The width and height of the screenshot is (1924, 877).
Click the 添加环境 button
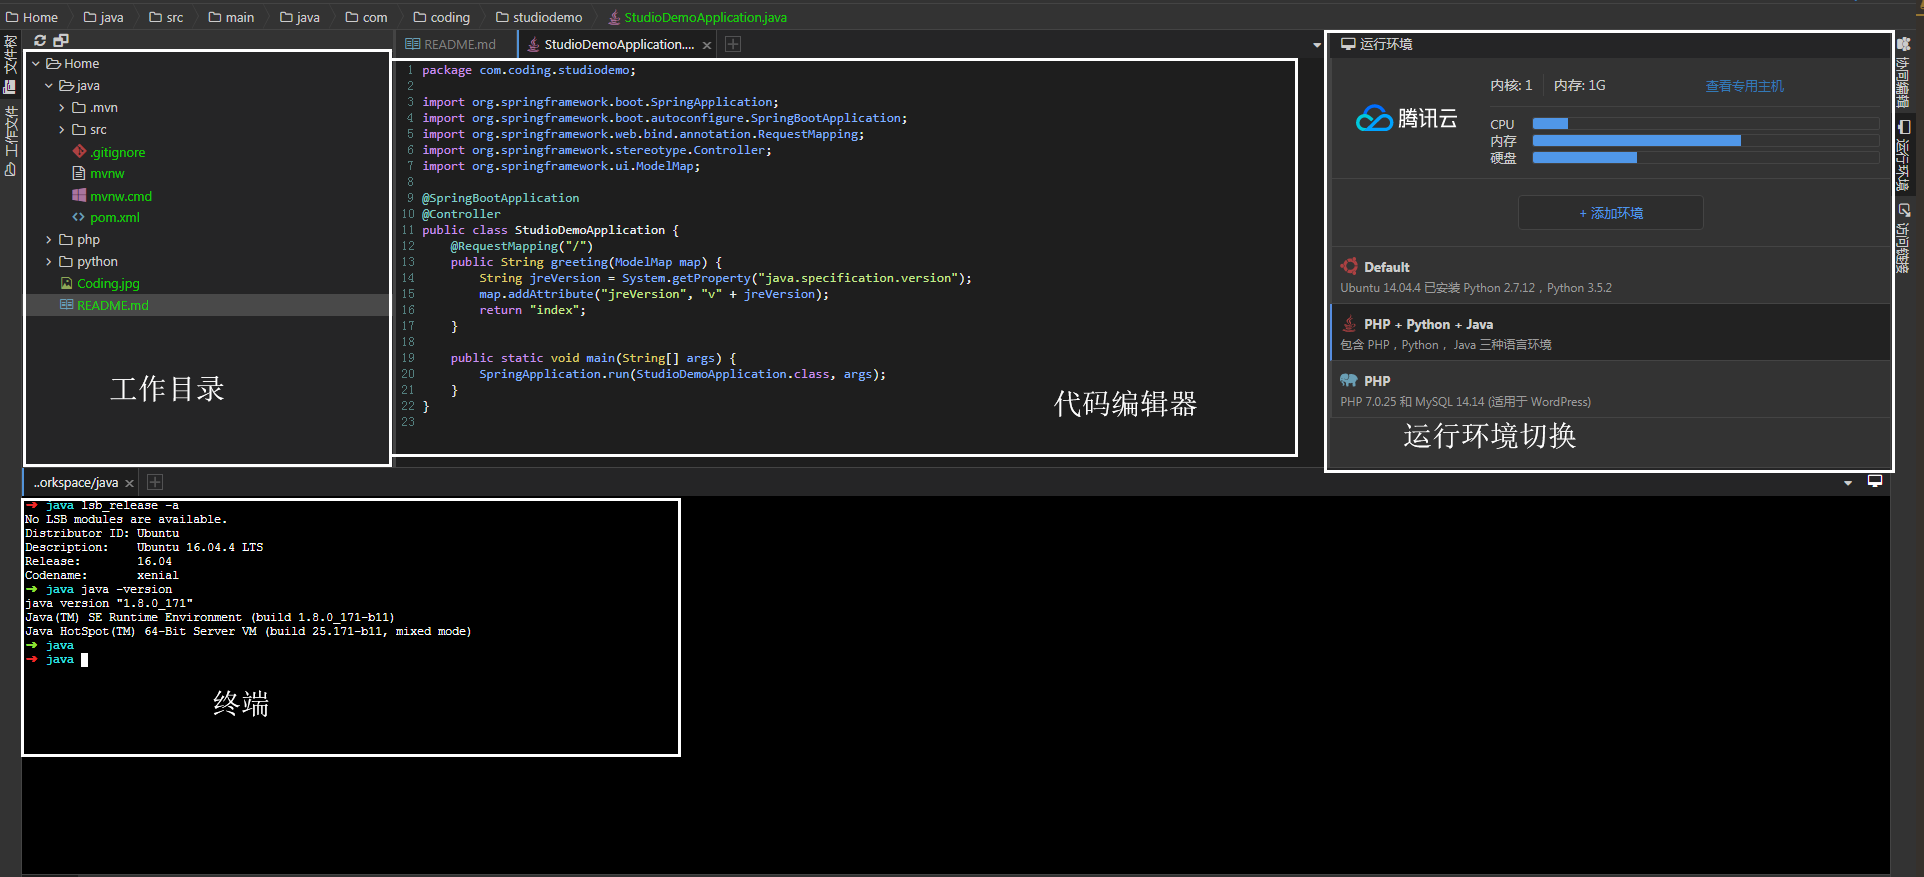click(x=1610, y=213)
